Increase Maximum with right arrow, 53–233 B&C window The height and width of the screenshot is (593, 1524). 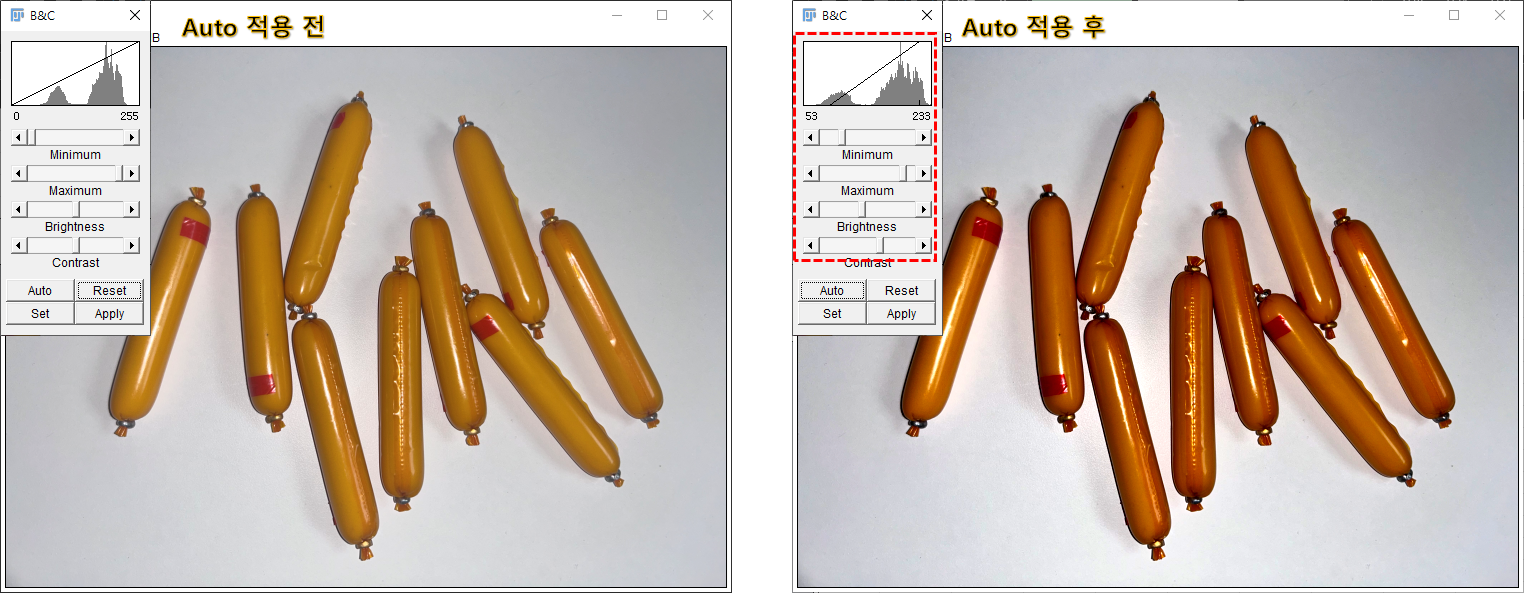[924, 173]
